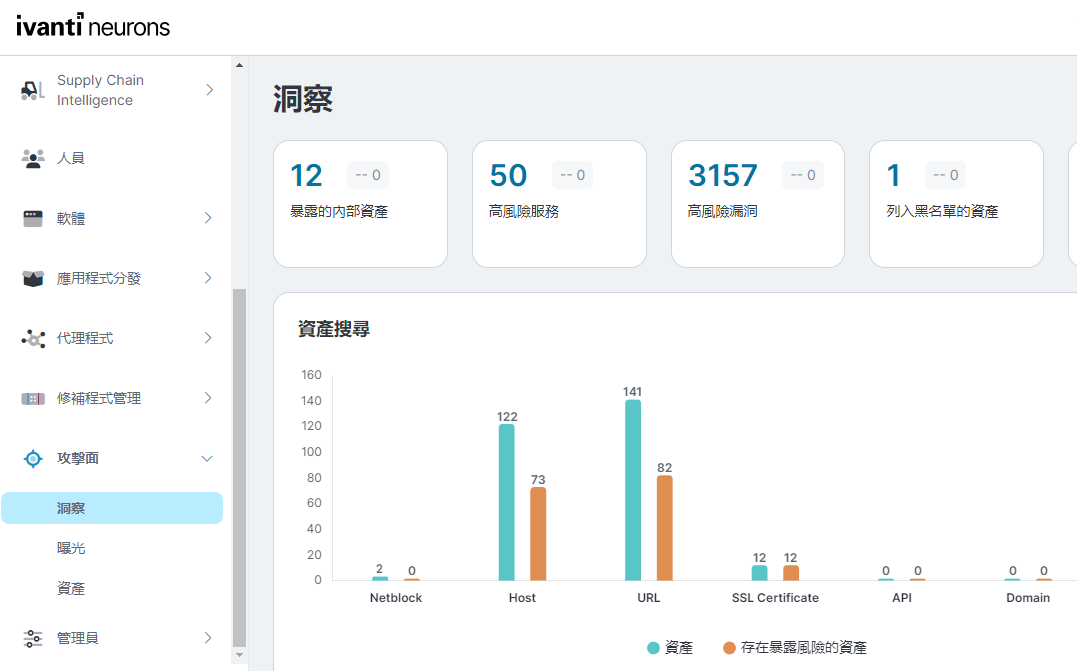Expand the 管理員 chevron
The height and width of the screenshot is (671, 1077).
click(x=208, y=638)
